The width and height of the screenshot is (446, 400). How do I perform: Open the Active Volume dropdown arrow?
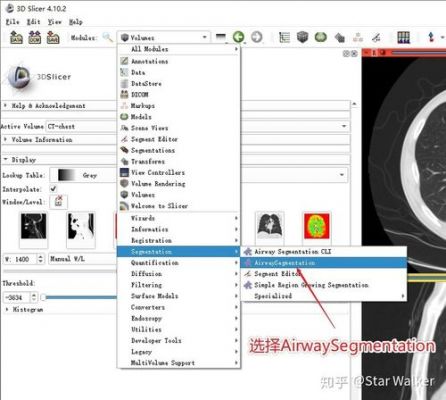(x=344, y=126)
